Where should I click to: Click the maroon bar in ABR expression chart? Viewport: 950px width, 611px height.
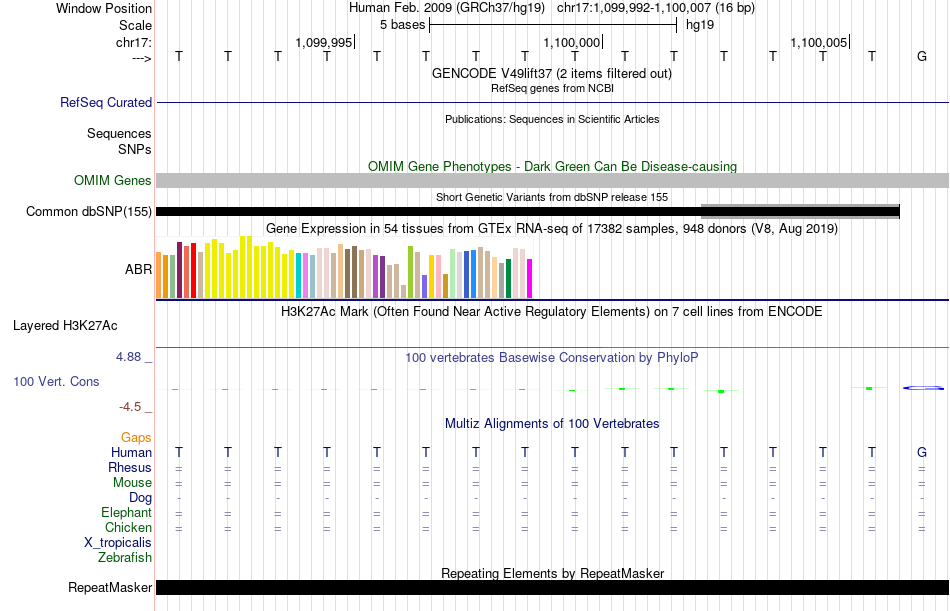(x=179, y=270)
